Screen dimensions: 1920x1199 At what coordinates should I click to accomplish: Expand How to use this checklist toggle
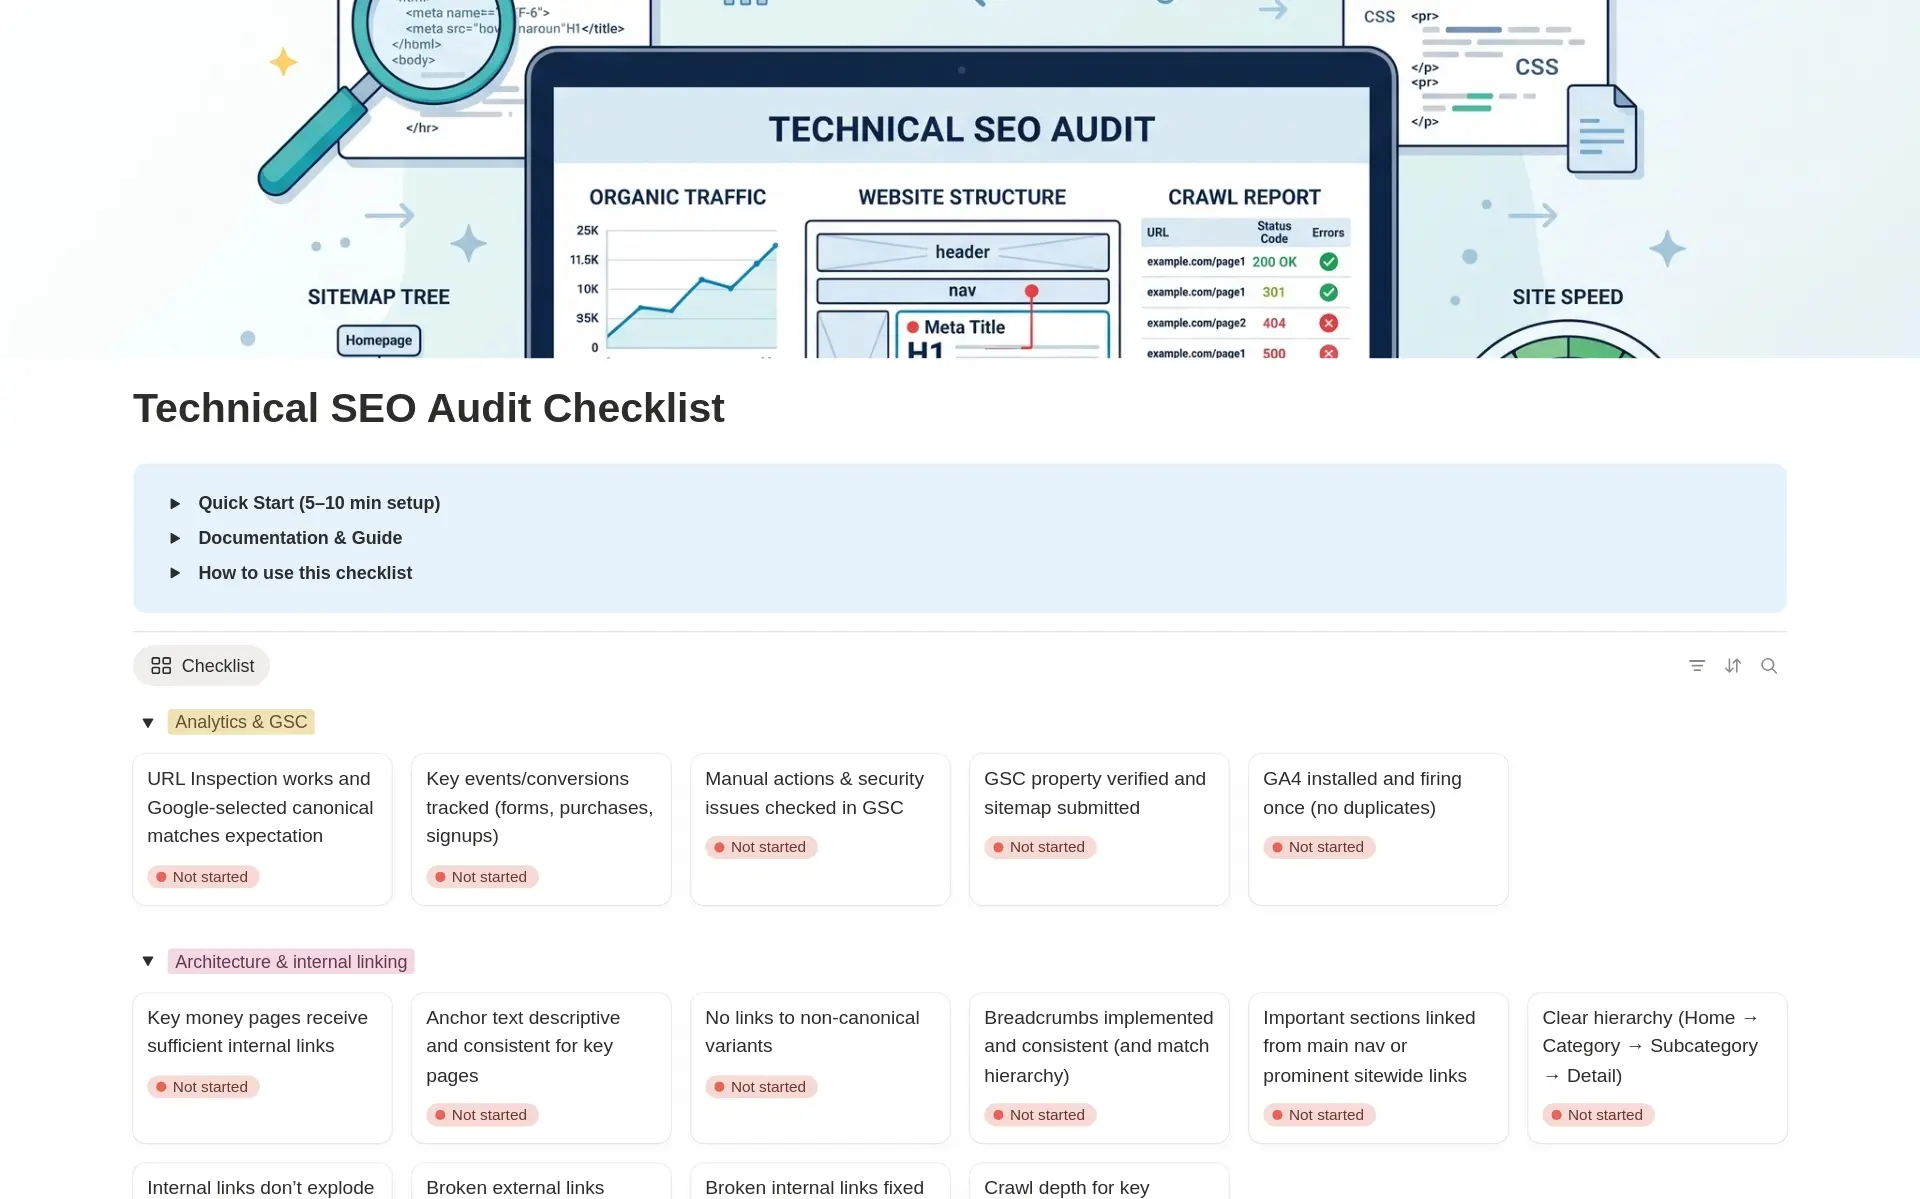point(175,573)
